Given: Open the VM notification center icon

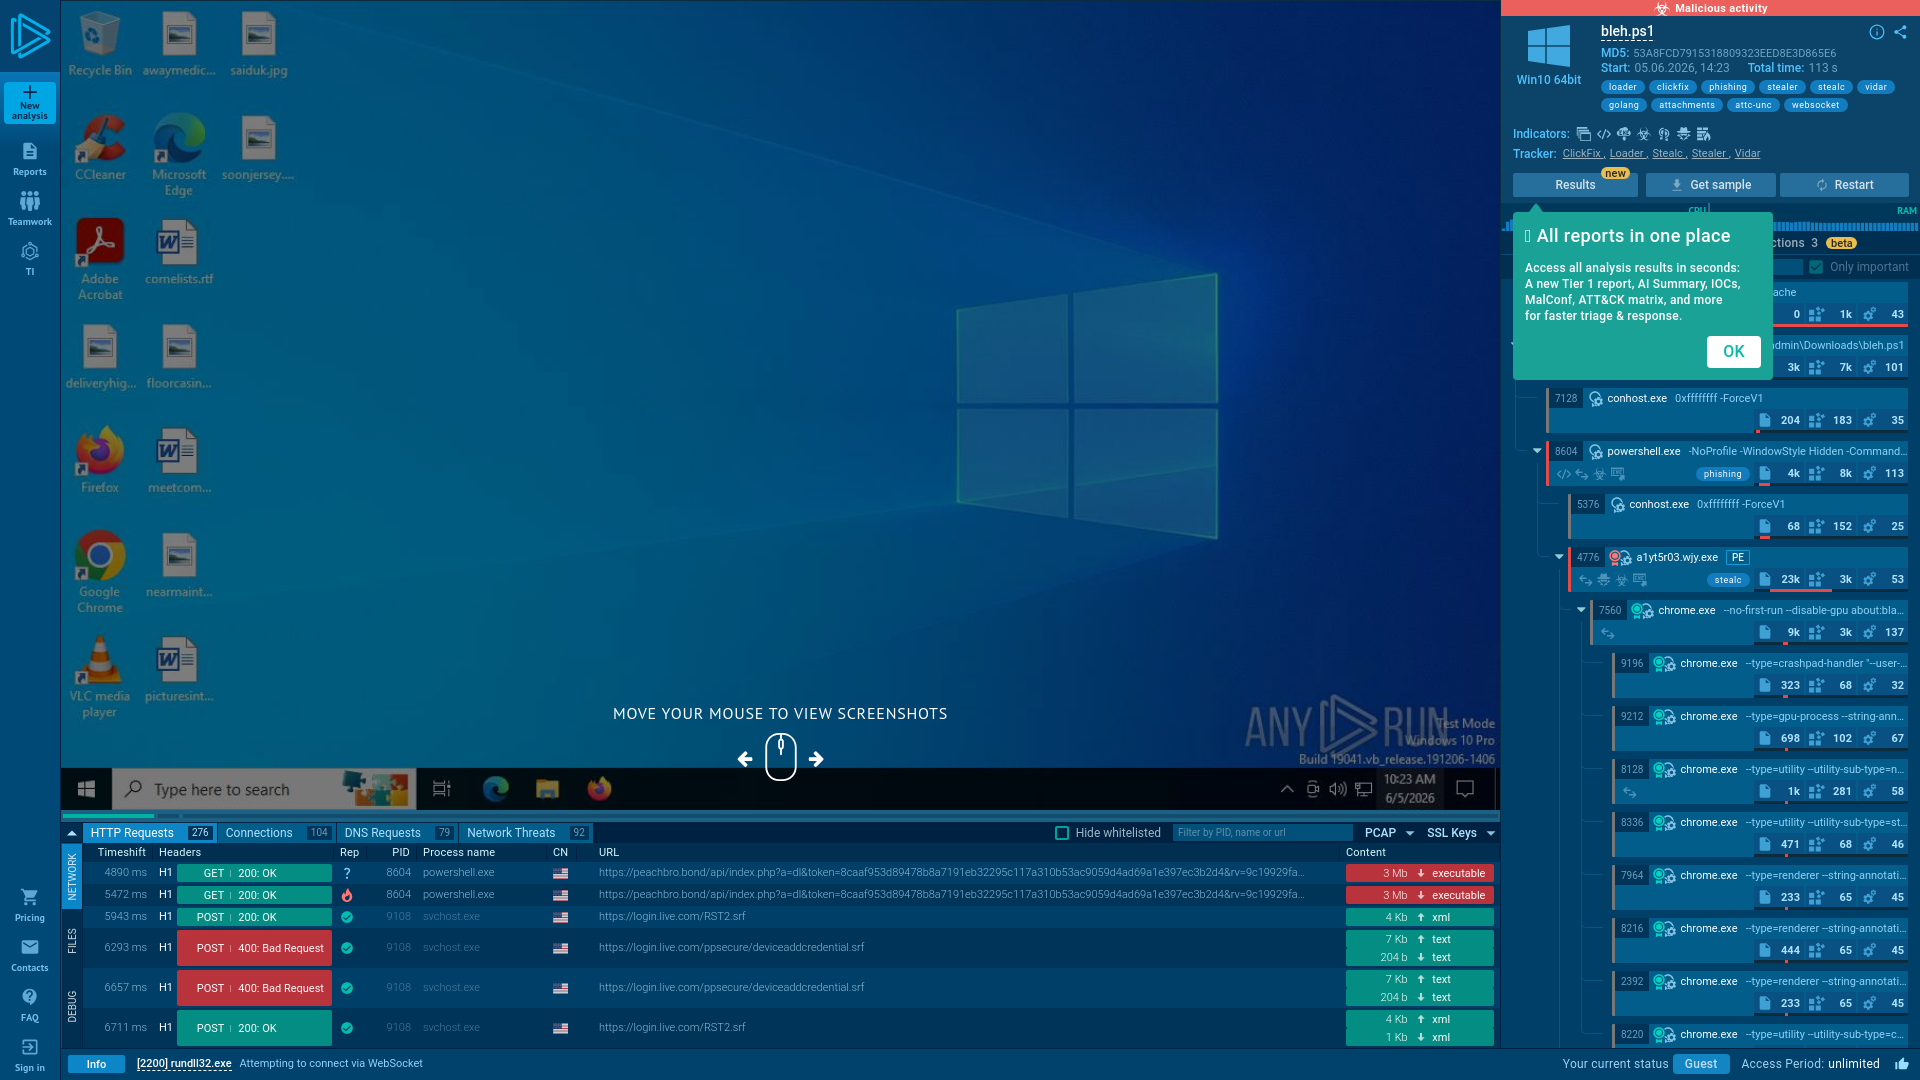Looking at the screenshot, I should 1465,789.
